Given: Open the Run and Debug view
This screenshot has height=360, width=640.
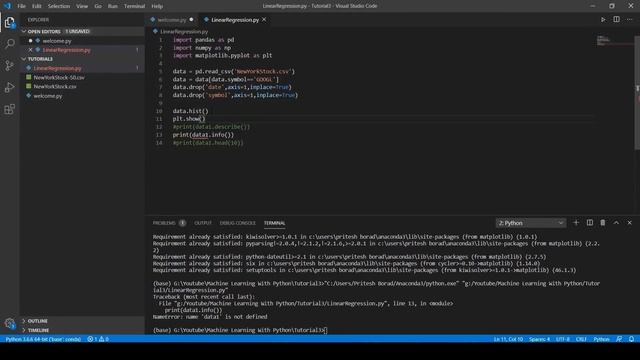Looking at the screenshot, I should 9,87.
